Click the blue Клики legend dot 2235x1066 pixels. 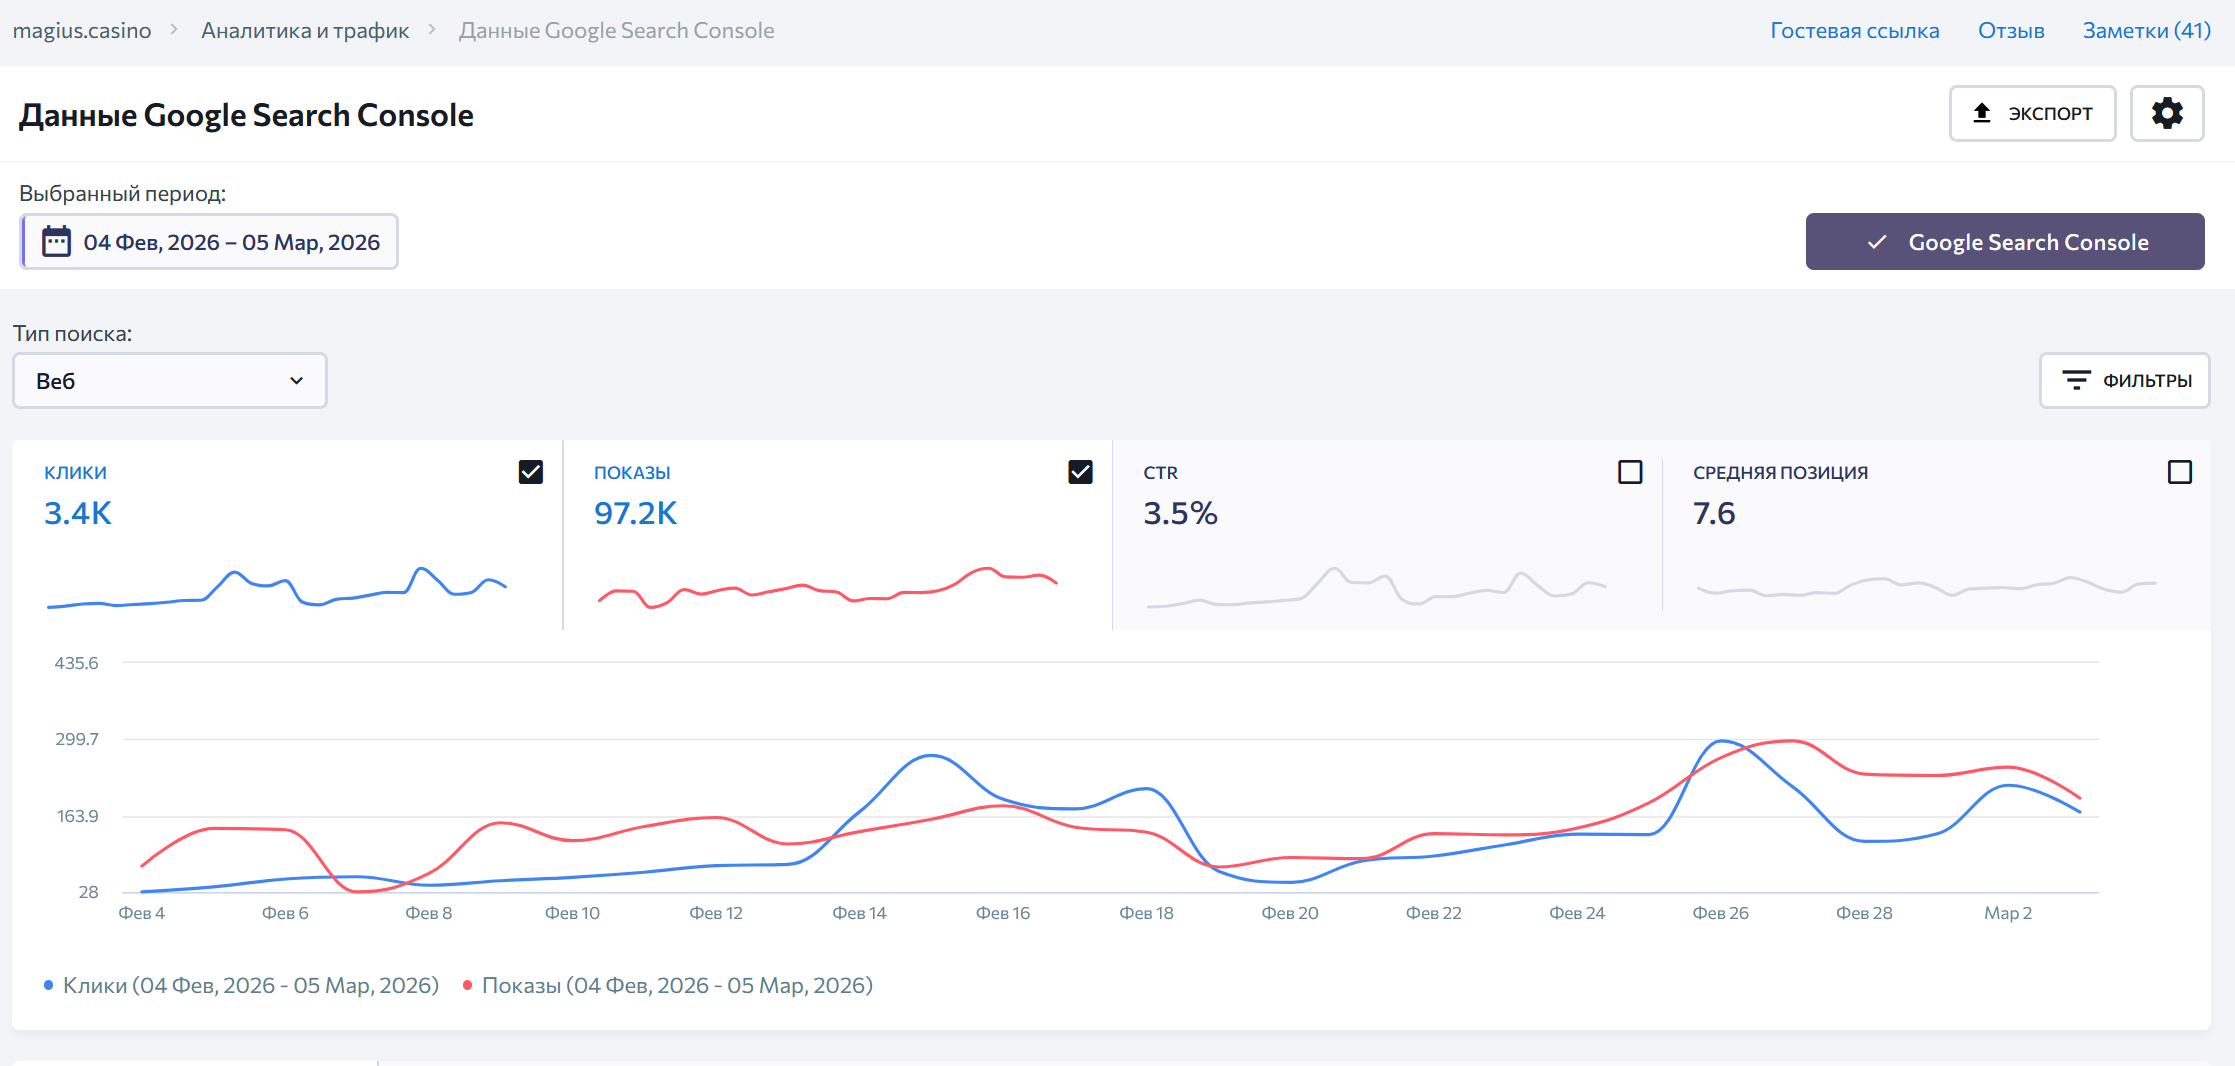coord(48,985)
